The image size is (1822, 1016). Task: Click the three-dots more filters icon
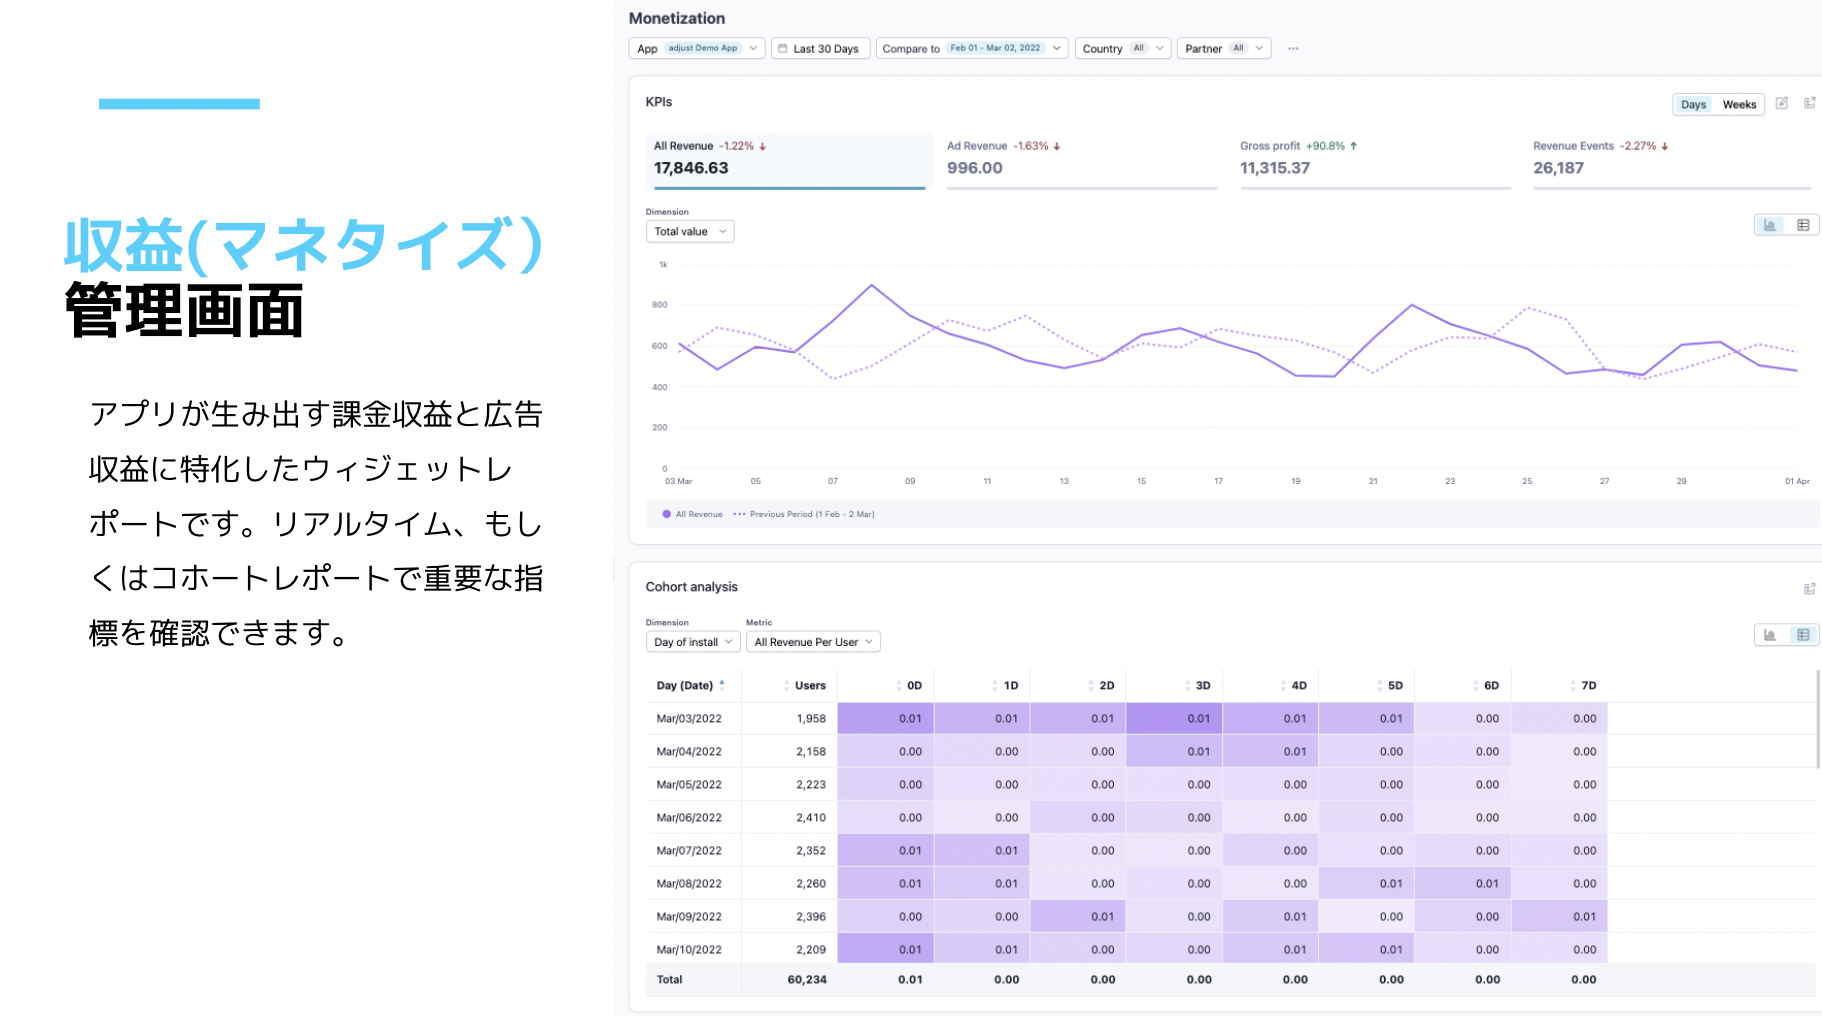(1293, 48)
